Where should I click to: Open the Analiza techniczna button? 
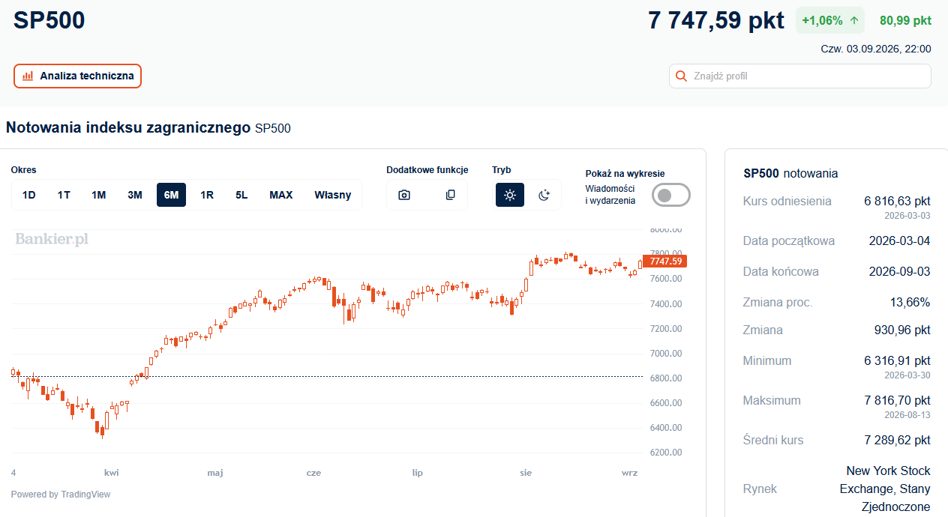77,76
